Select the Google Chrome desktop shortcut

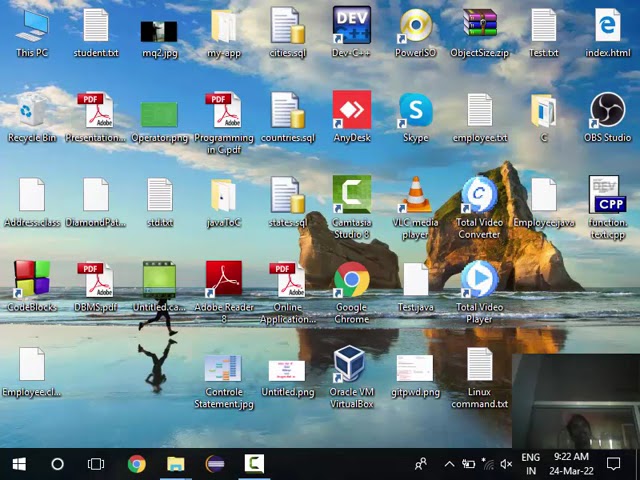click(x=351, y=282)
